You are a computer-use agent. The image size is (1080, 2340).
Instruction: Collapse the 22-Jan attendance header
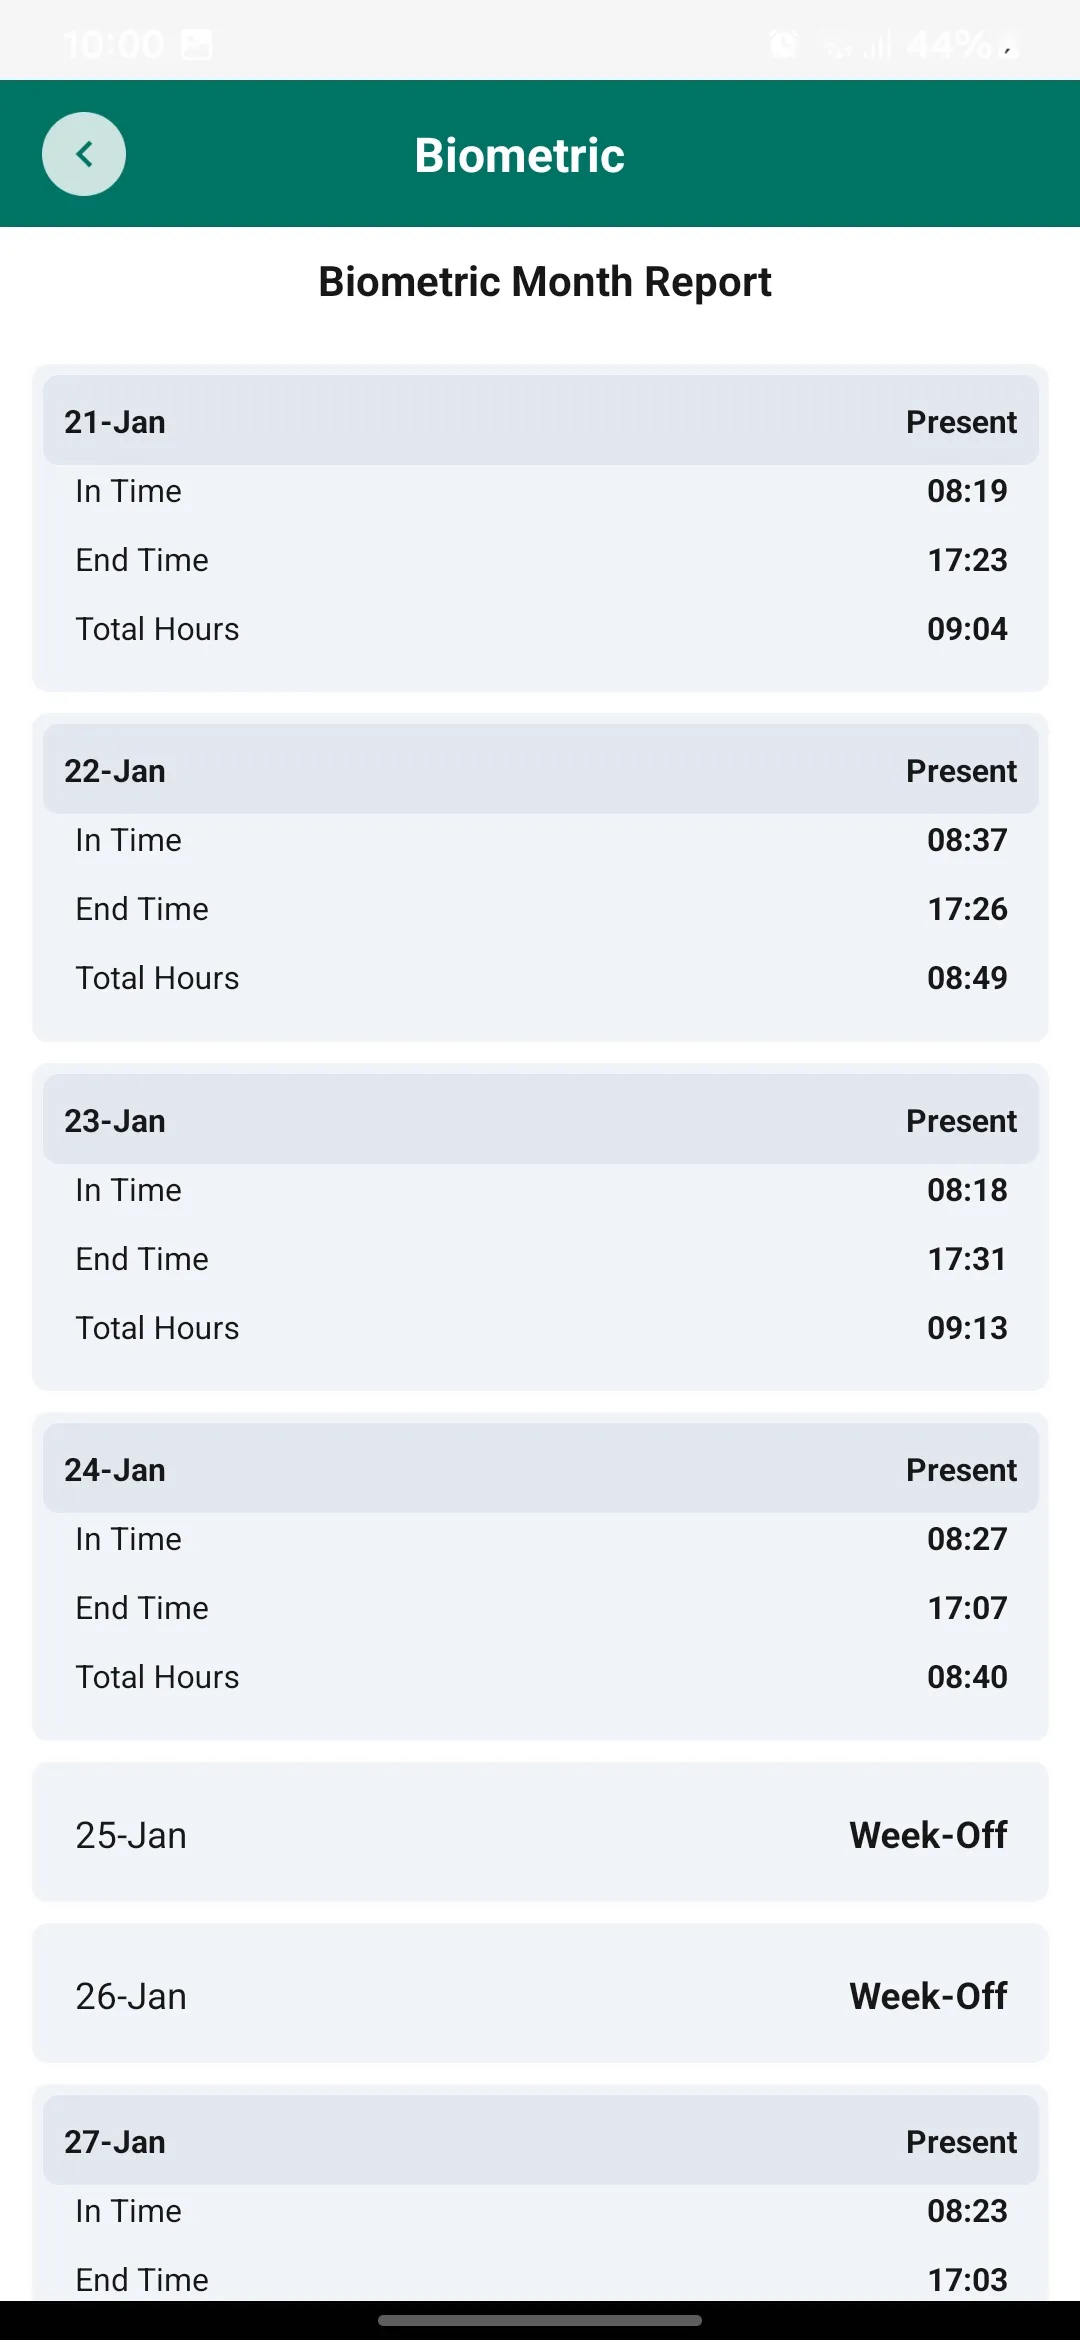pyautogui.click(x=540, y=770)
